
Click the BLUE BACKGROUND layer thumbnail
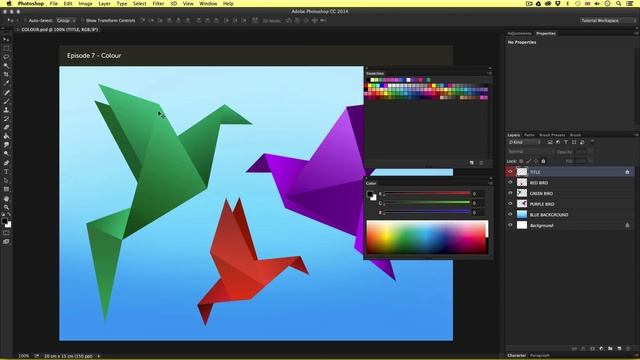tap(522, 214)
